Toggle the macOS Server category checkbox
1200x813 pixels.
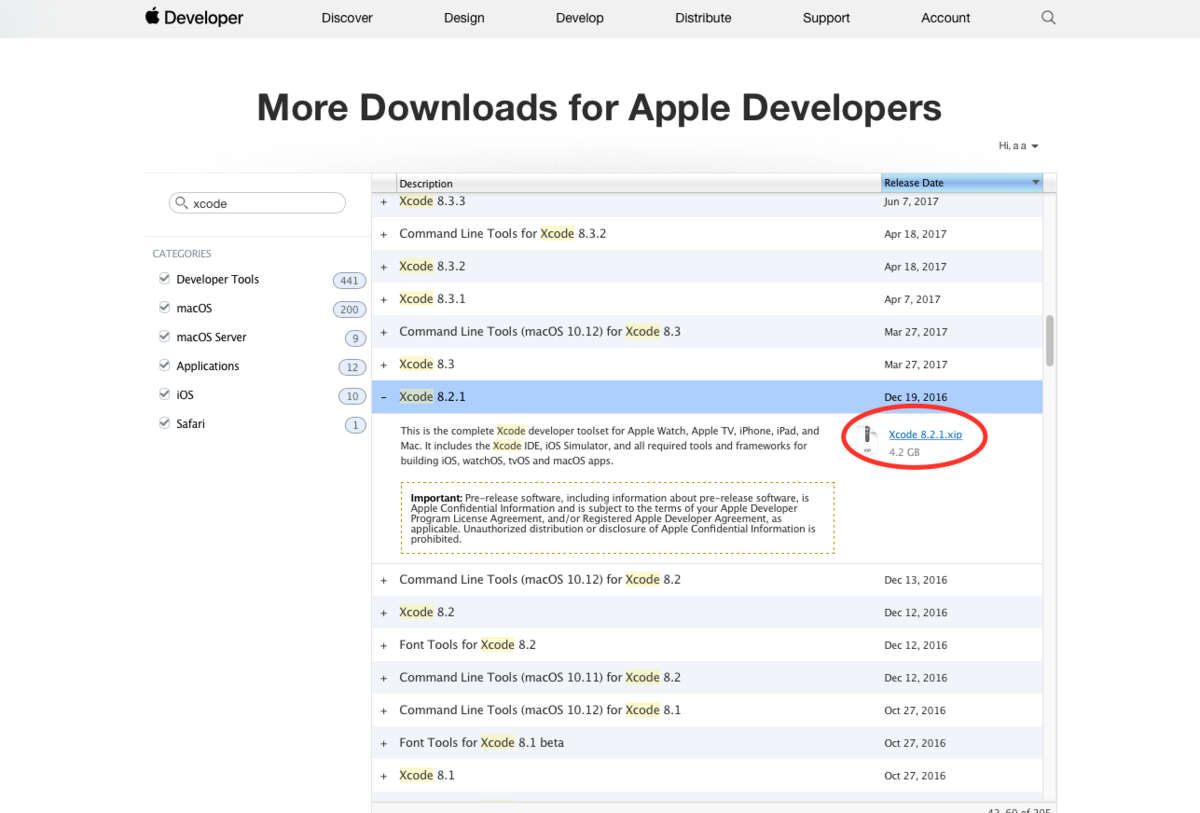pyautogui.click(x=164, y=336)
